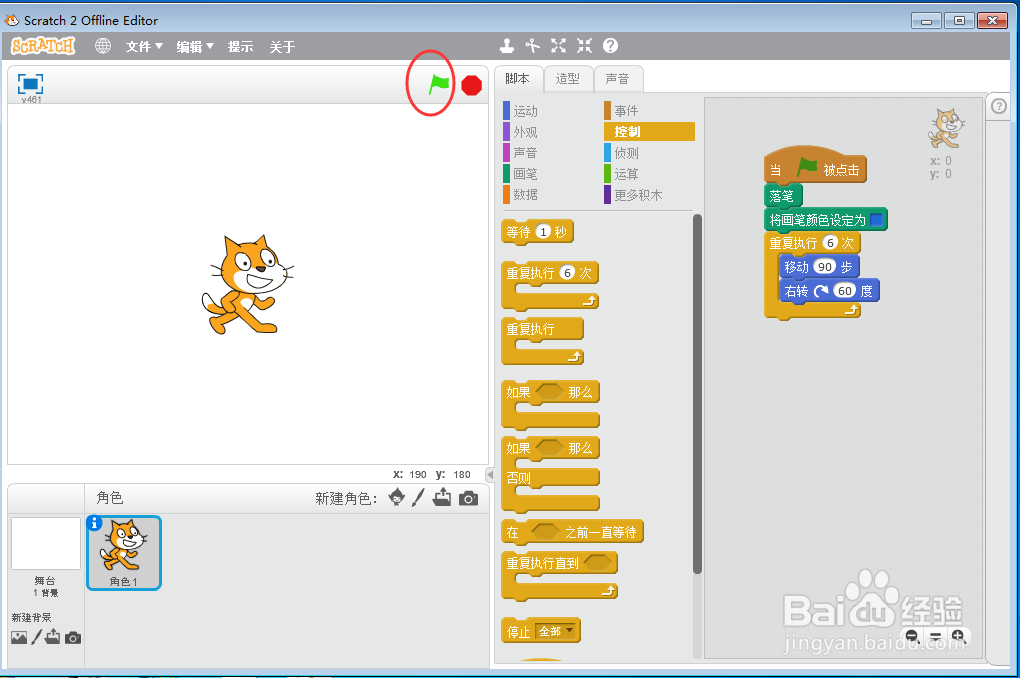Select the 事件 block category
Screen dimensions: 1020x678
coord(626,111)
